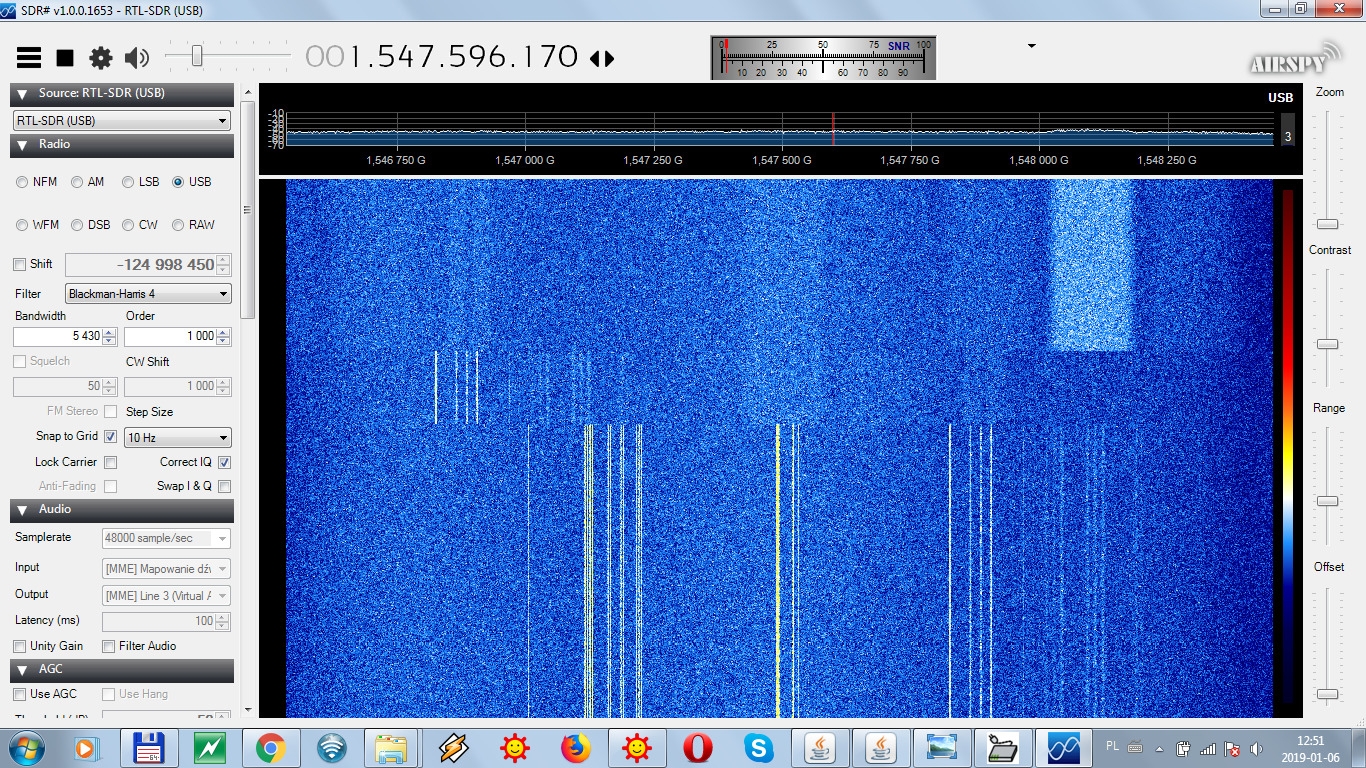1366x768 pixels.
Task: Click the volume slider at top
Action: [x=228, y=57]
